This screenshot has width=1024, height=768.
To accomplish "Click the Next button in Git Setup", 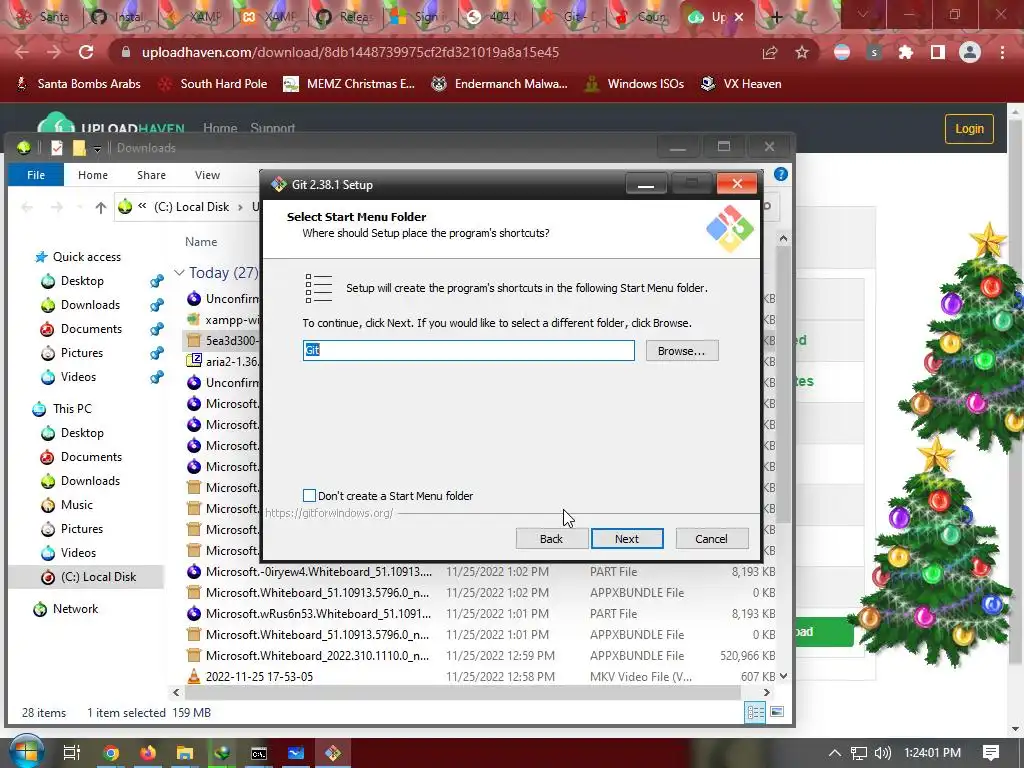I will pyautogui.click(x=627, y=539).
